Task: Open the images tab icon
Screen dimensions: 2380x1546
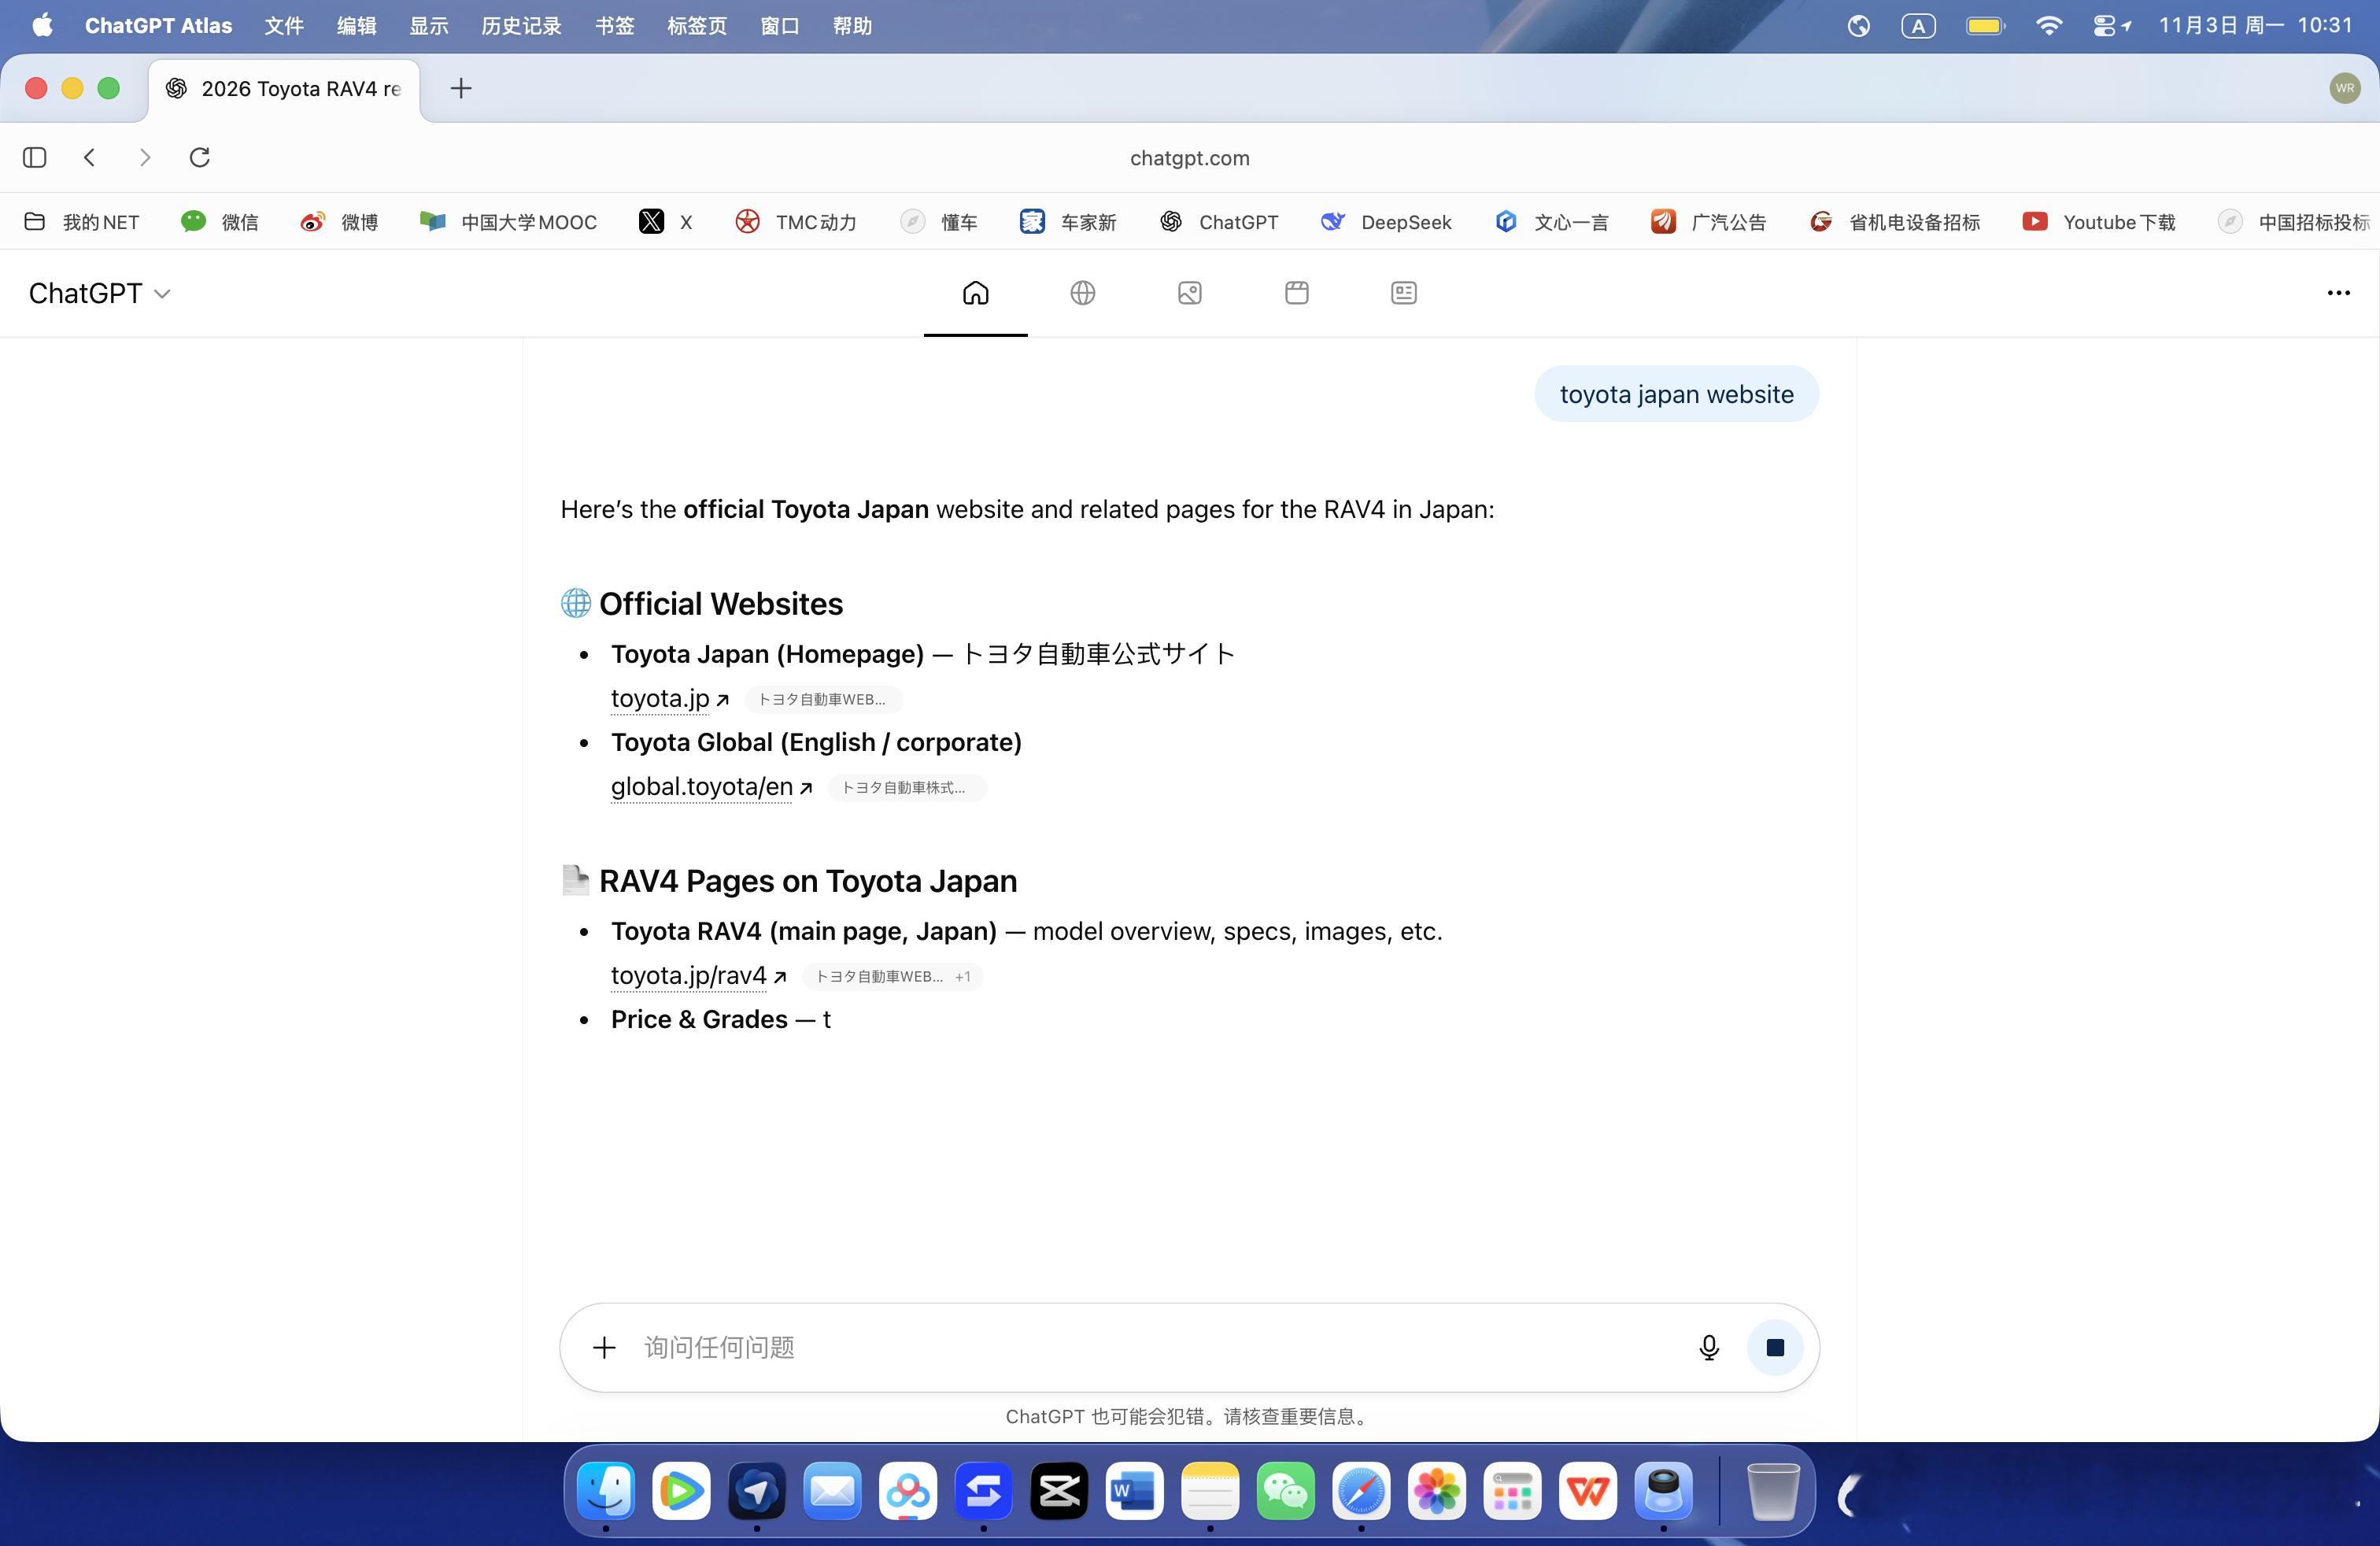Action: point(1189,293)
